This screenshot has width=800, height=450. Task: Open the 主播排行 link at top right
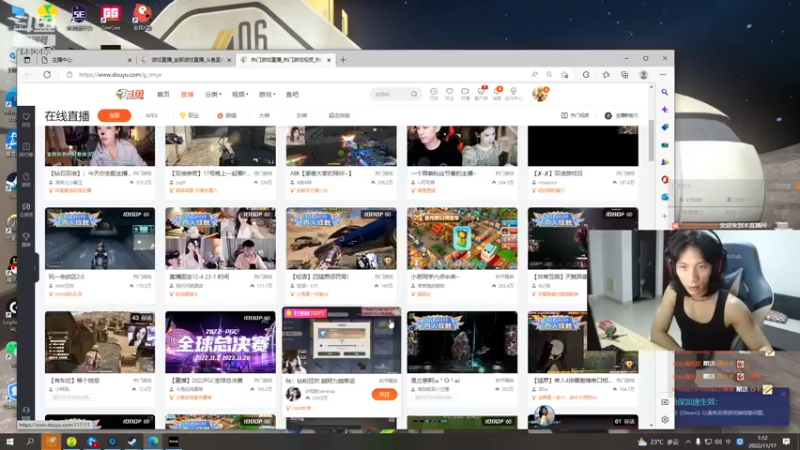621,115
